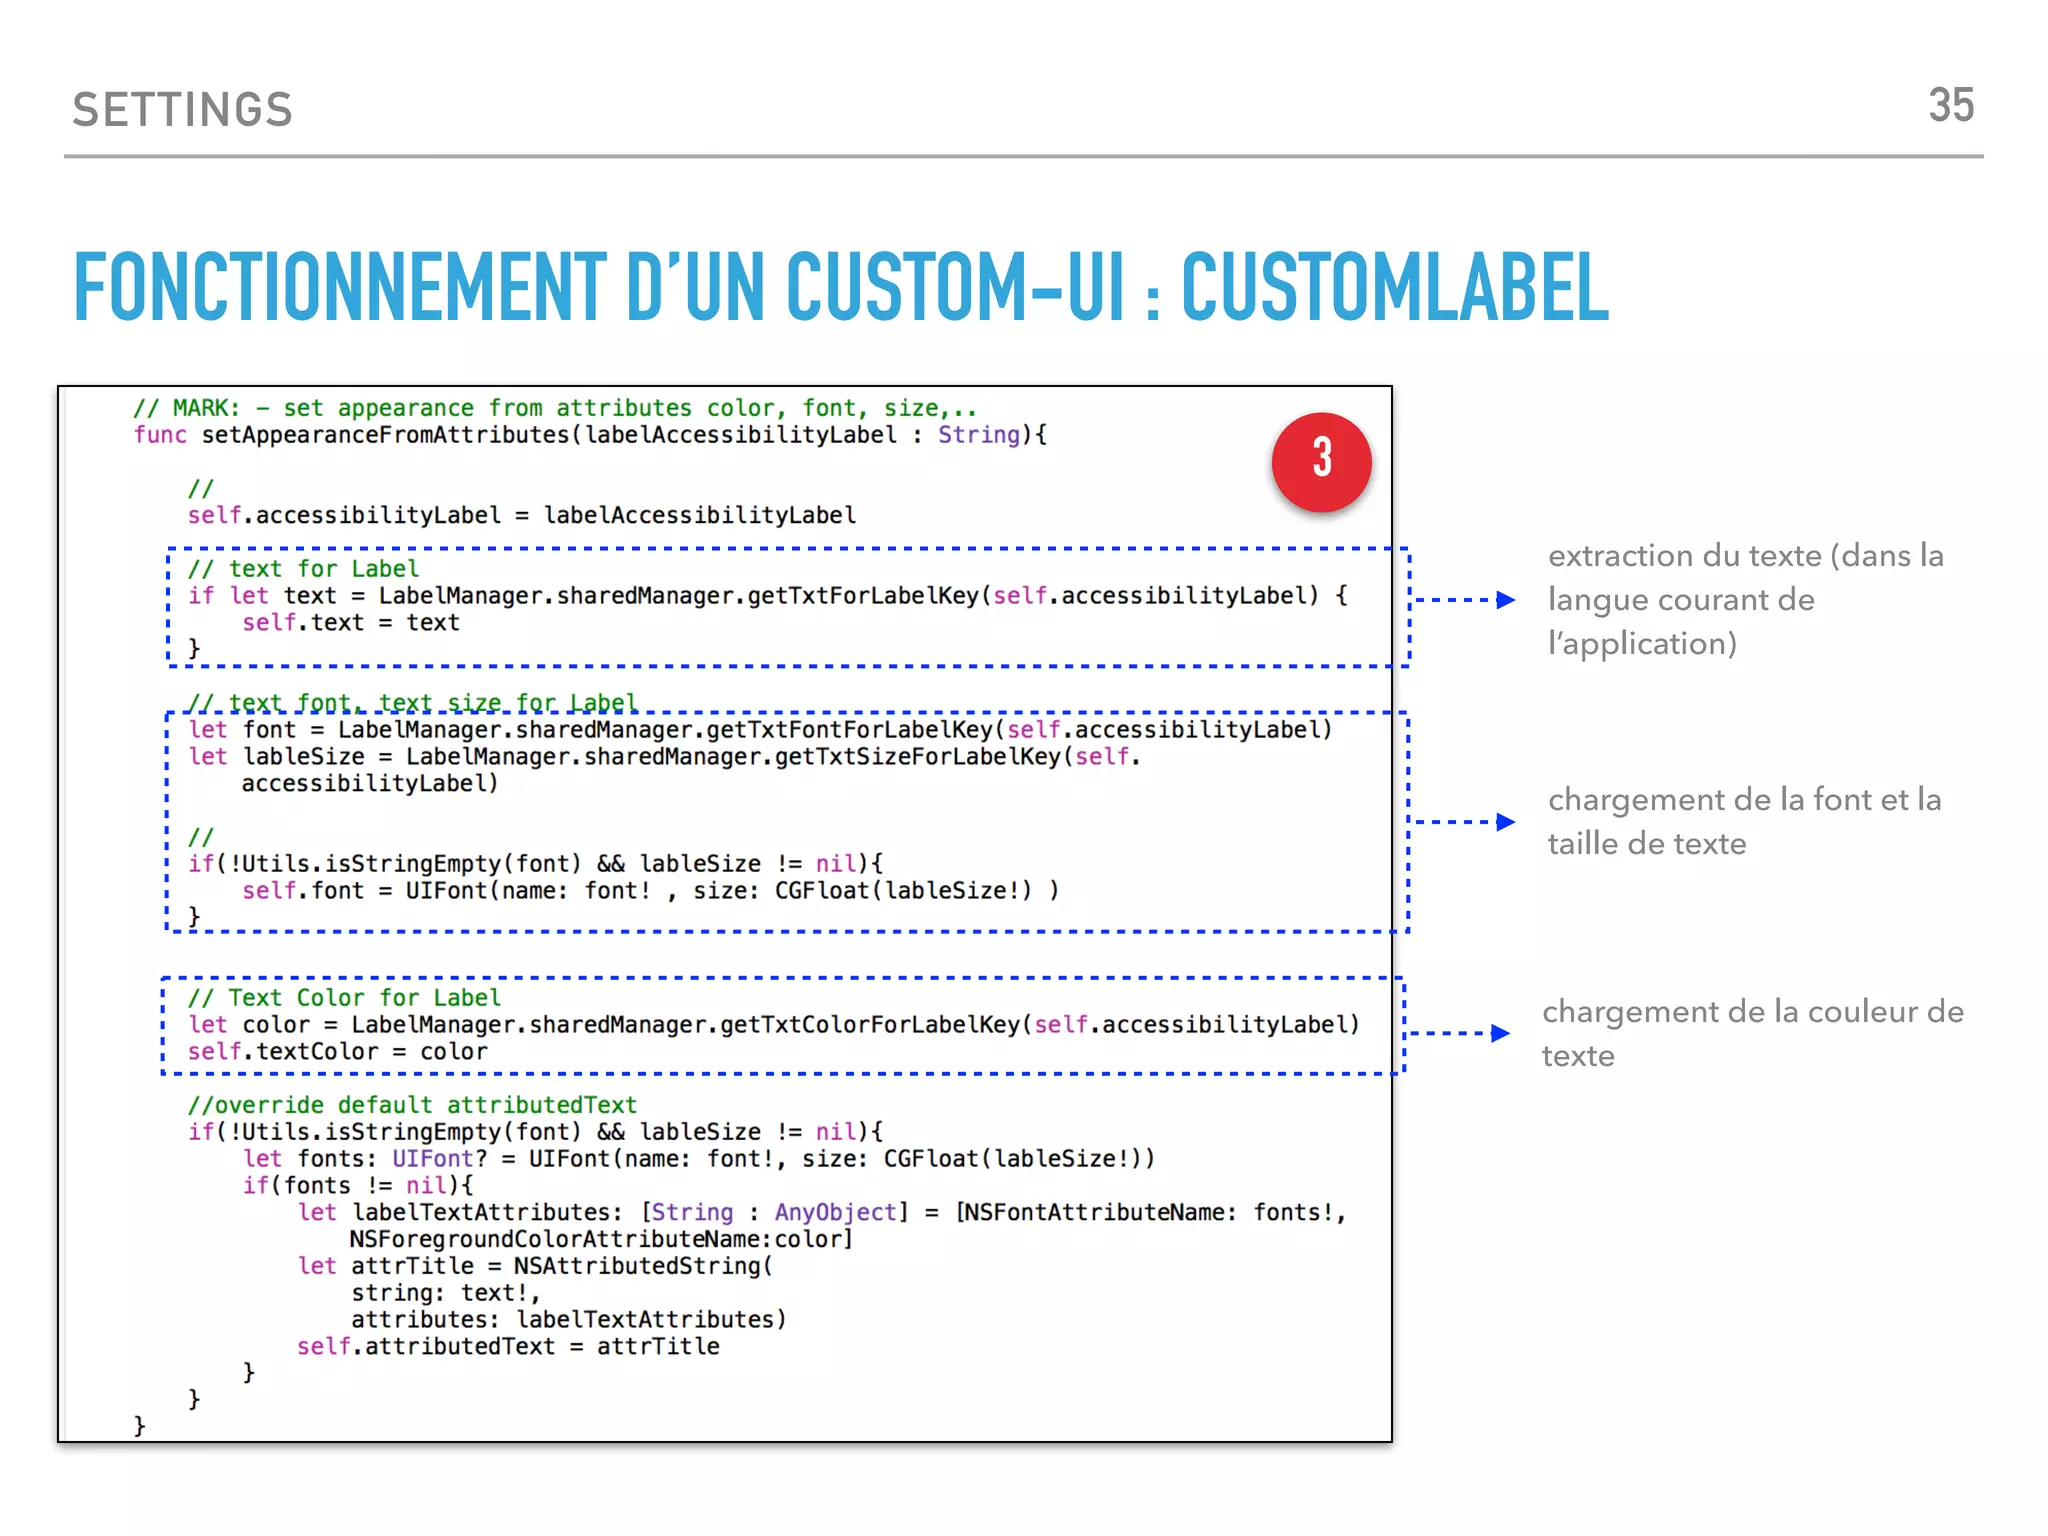2048x1536 pixels.
Task: Click the '// MARK: - set appearance' comment line
Action: tap(555, 408)
